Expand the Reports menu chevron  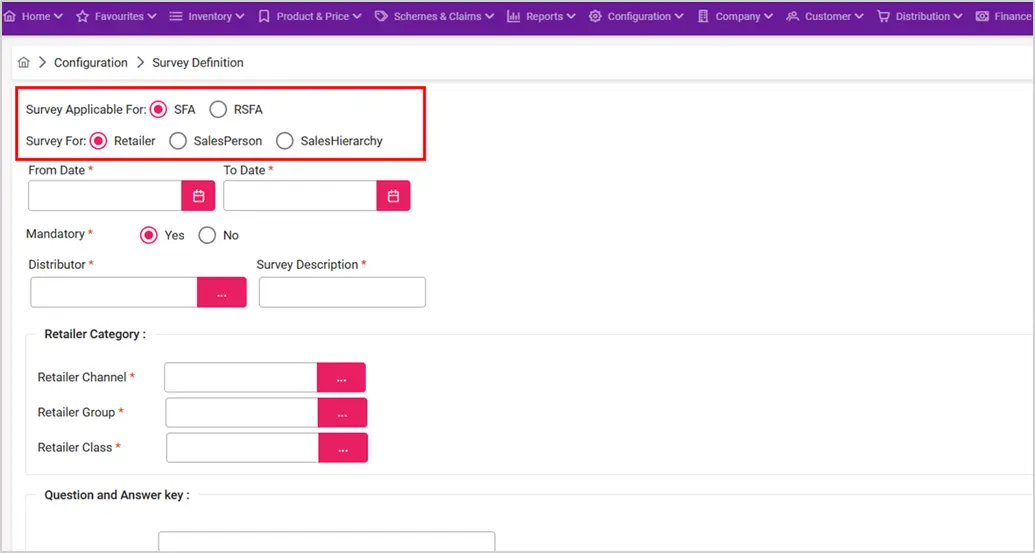(571, 16)
